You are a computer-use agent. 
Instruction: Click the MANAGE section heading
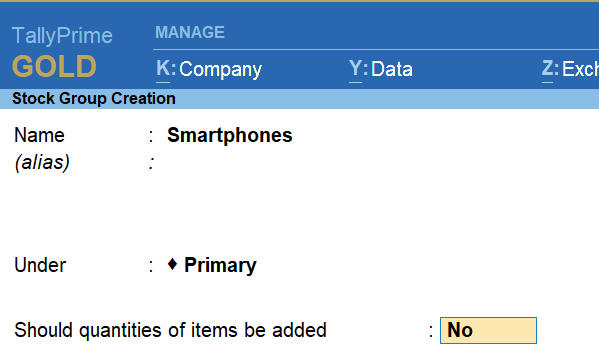coord(190,32)
